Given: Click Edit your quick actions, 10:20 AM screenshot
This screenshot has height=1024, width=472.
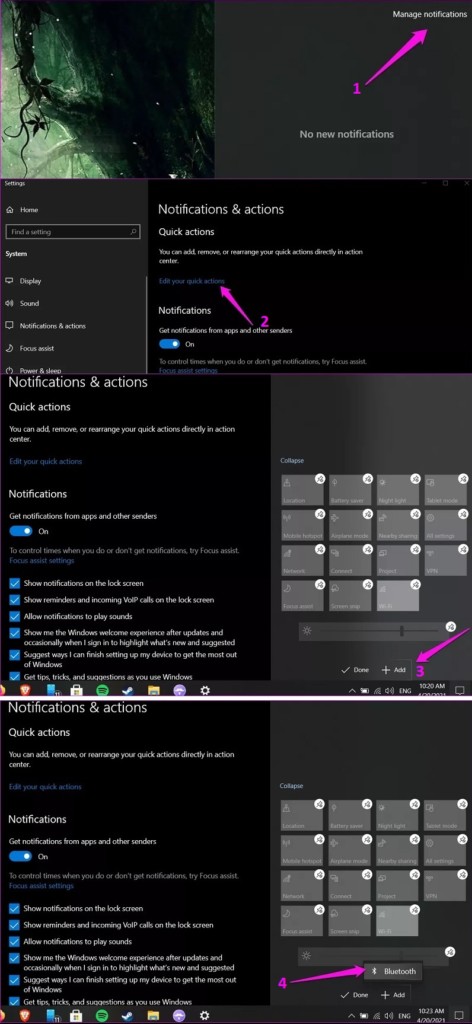Looking at the screenshot, I should [x=46, y=462].
